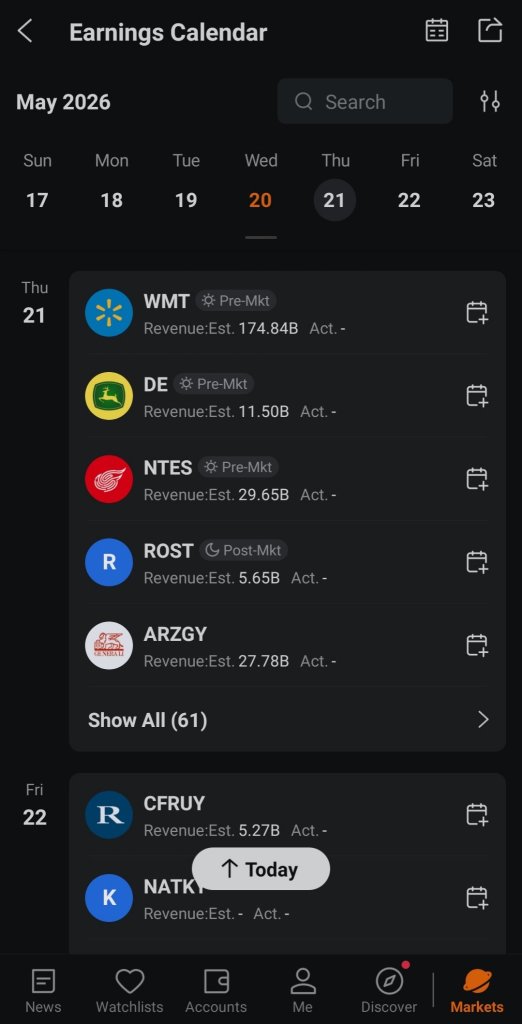Focus the Search input field
522x1024 pixels.
coord(365,101)
